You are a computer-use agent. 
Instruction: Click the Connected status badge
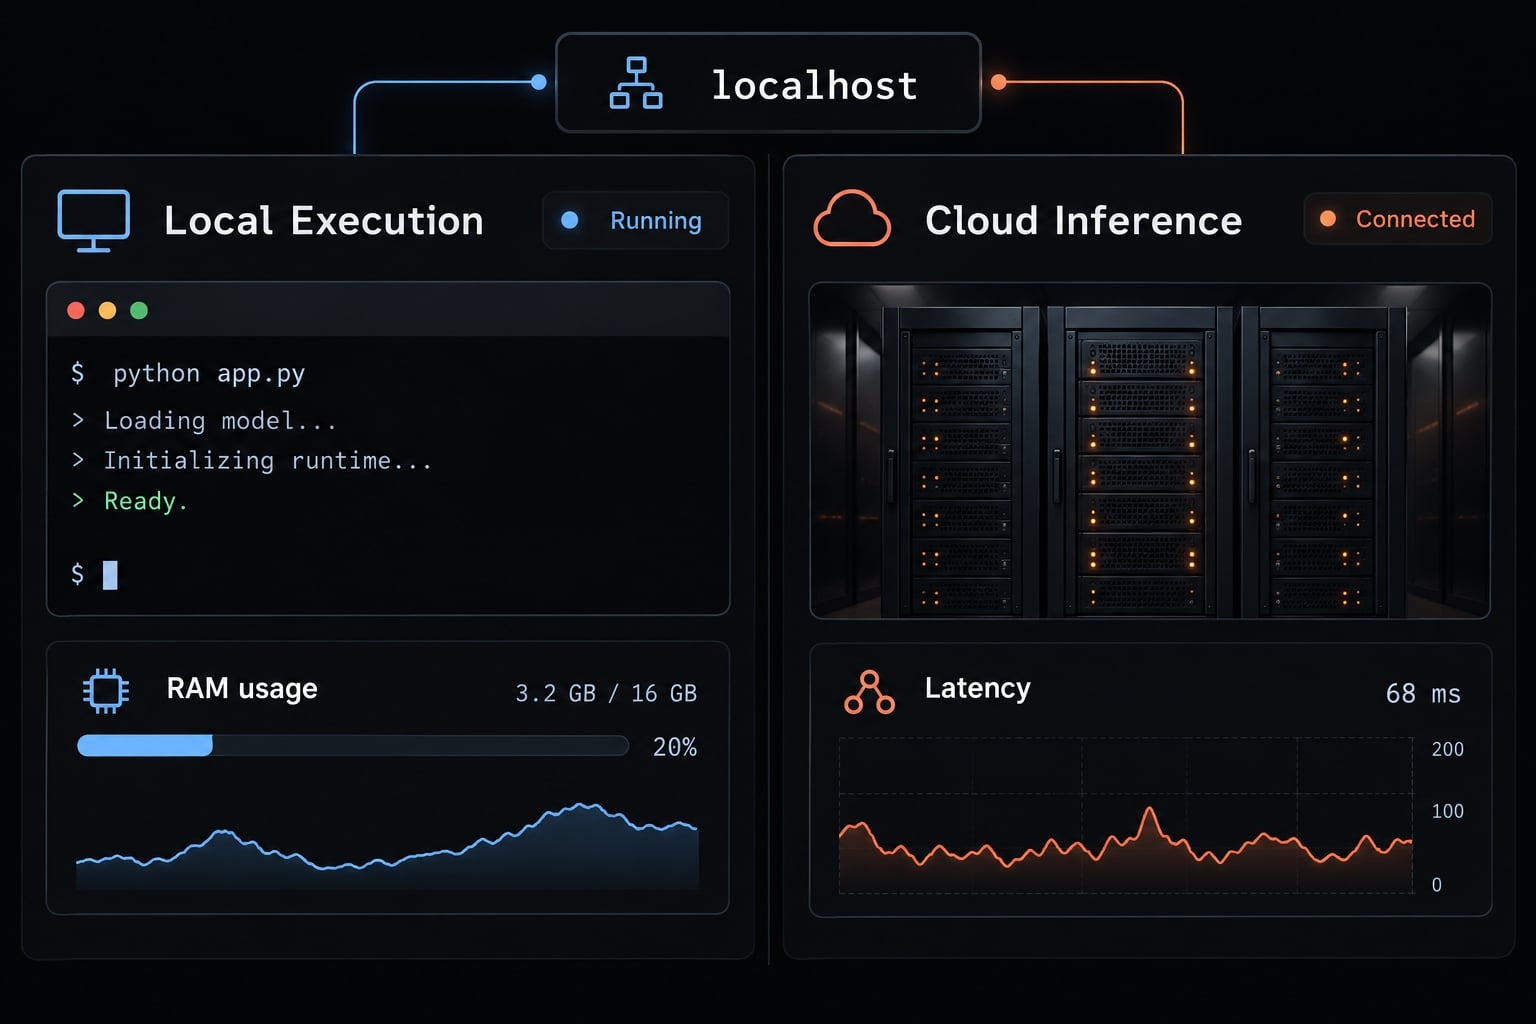(x=1397, y=219)
